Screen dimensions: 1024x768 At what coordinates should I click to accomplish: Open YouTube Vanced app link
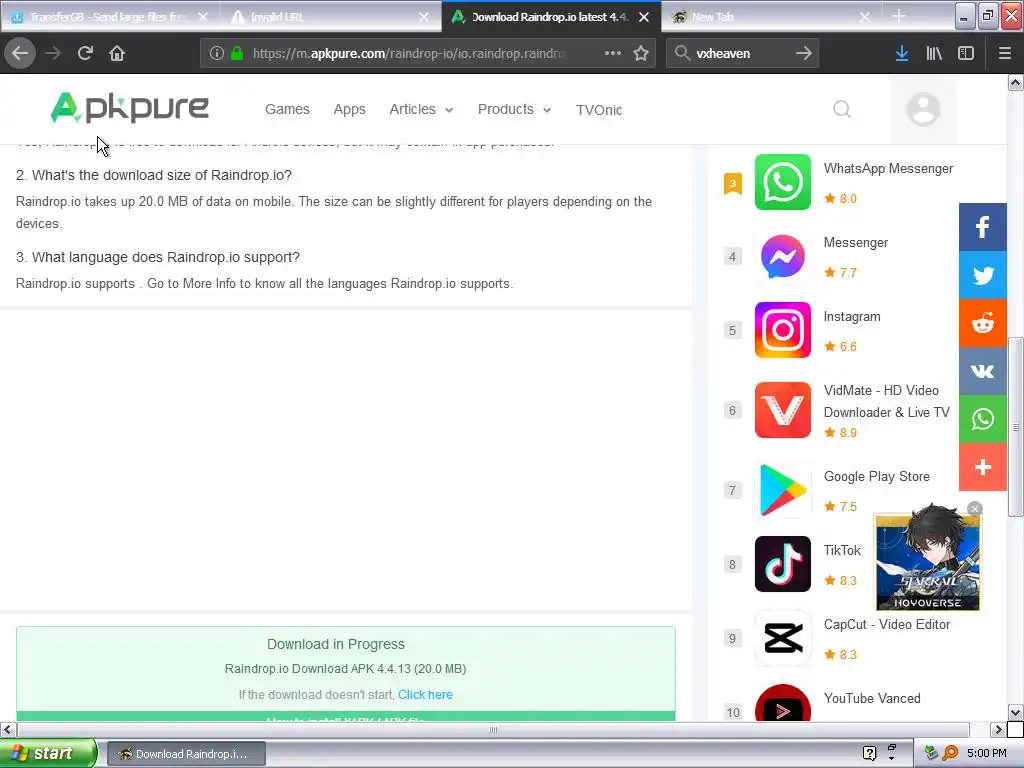point(872,698)
